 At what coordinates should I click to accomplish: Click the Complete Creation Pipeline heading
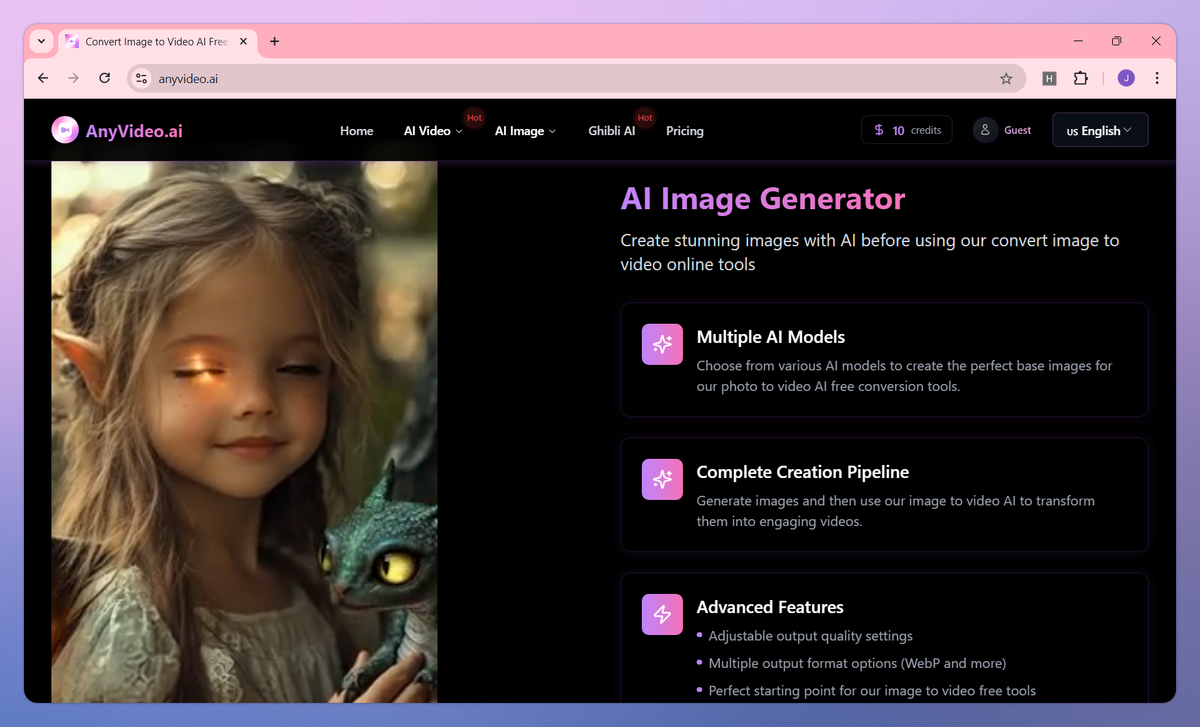pyautogui.click(x=803, y=472)
